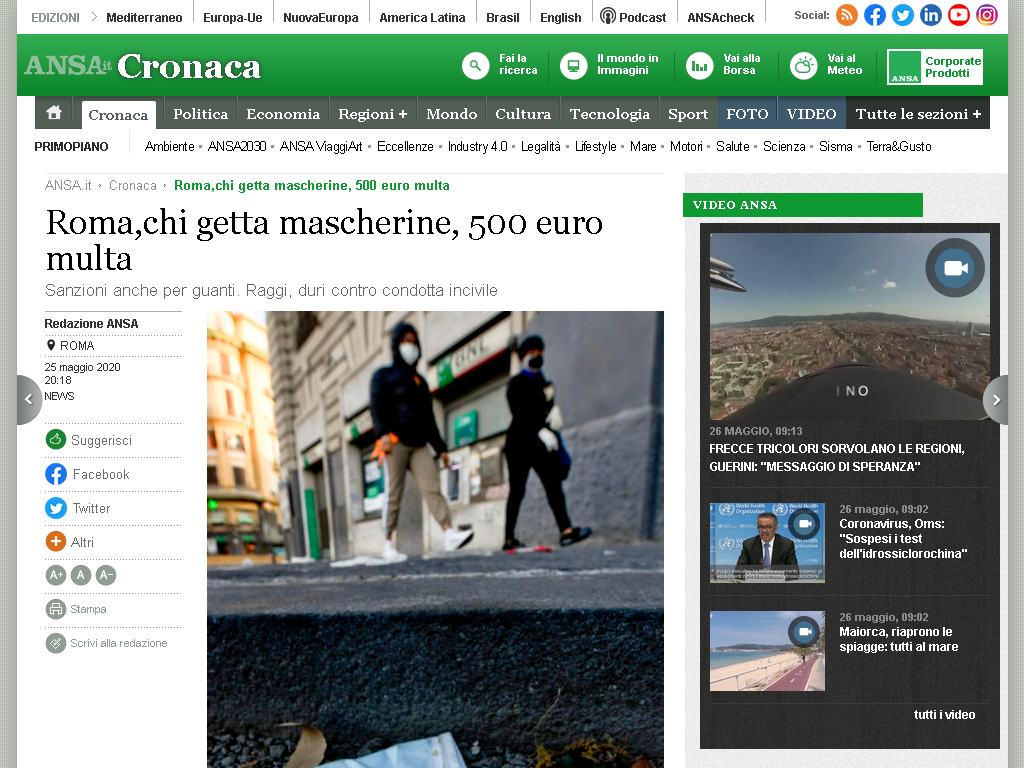The image size is (1024, 768).
Task: Click the Altri plus icon
Action: pyautogui.click(x=56, y=541)
